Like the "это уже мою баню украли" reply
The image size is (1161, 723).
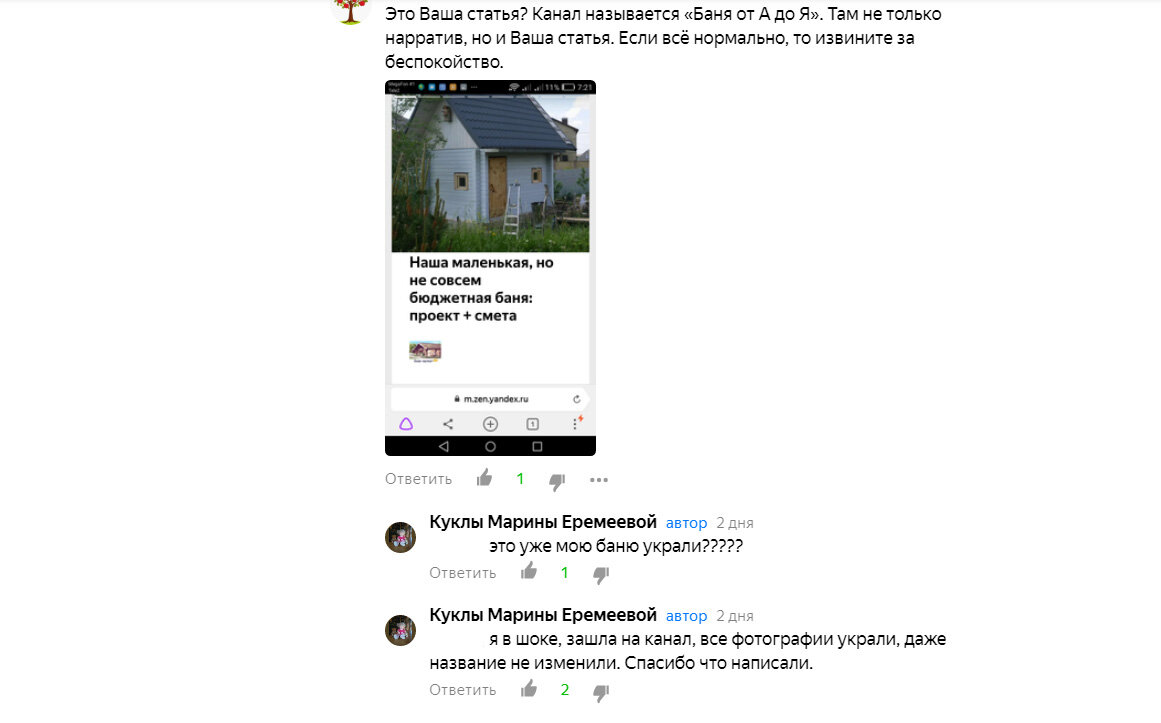(529, 571)
